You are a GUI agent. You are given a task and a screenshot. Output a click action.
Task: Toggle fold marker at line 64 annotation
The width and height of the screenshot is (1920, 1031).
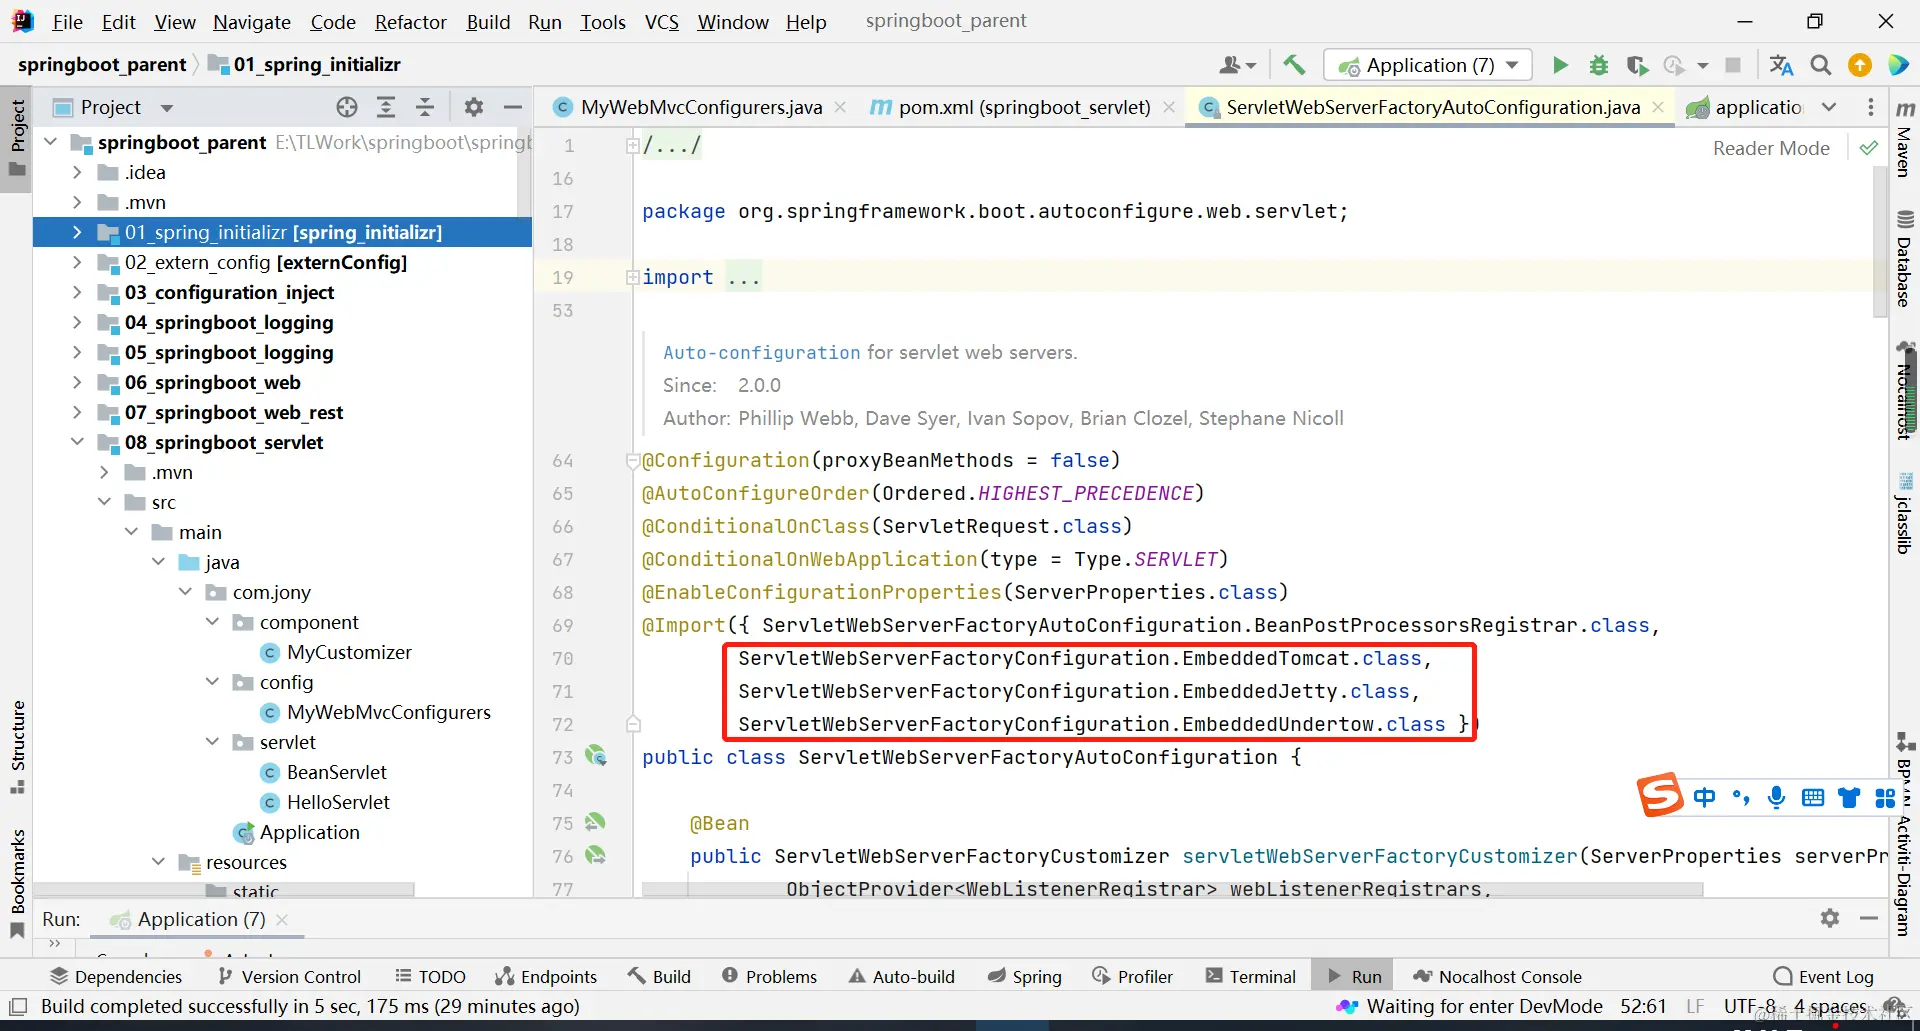coord(632,460)
